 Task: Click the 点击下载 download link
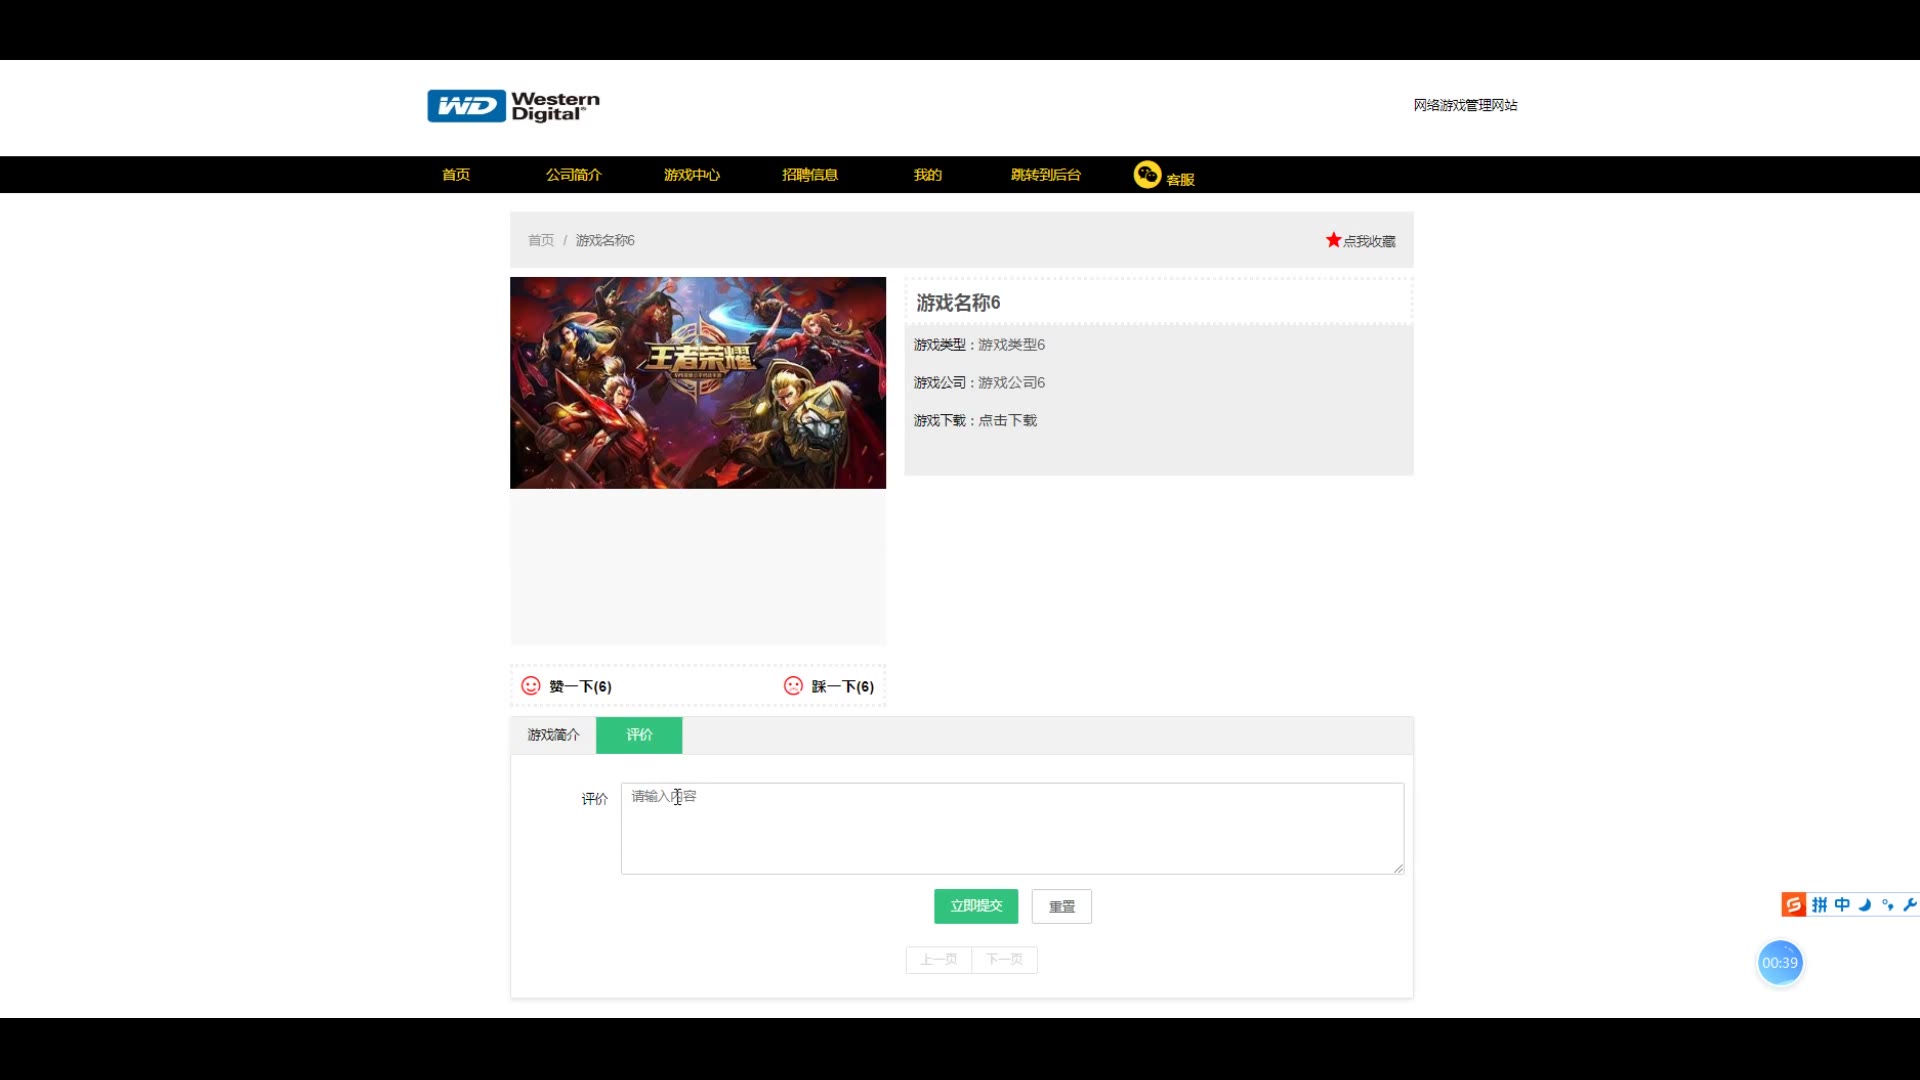[x=1007, y=420]
